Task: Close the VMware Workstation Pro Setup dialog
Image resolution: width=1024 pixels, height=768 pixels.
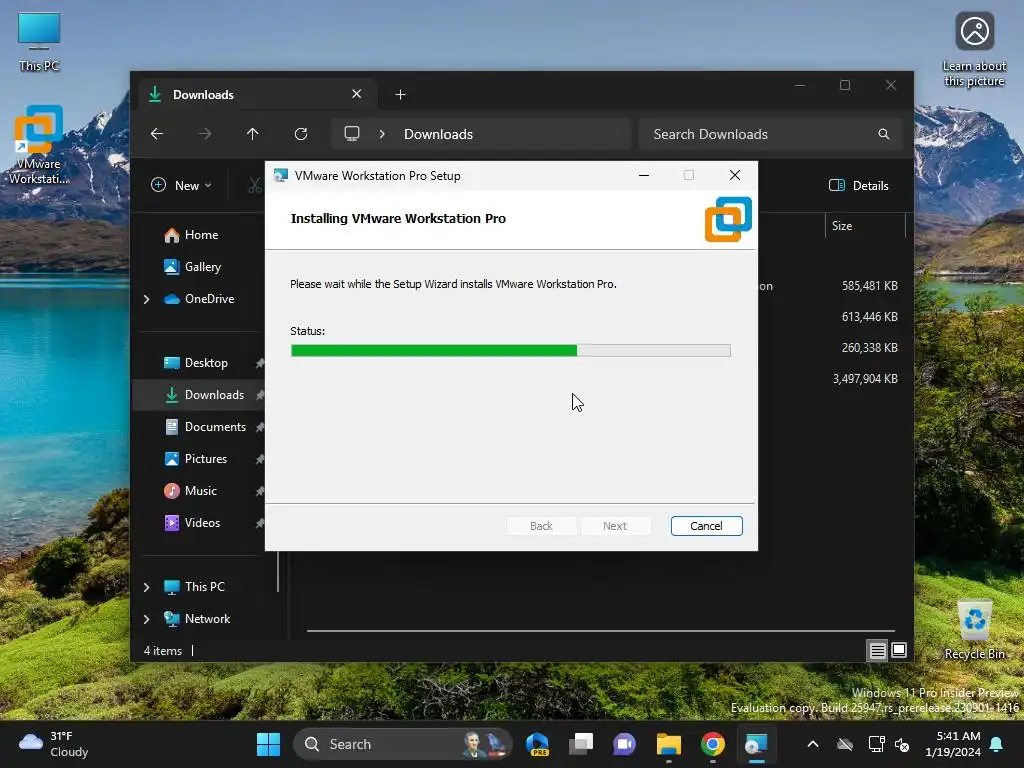Action: 735,176
